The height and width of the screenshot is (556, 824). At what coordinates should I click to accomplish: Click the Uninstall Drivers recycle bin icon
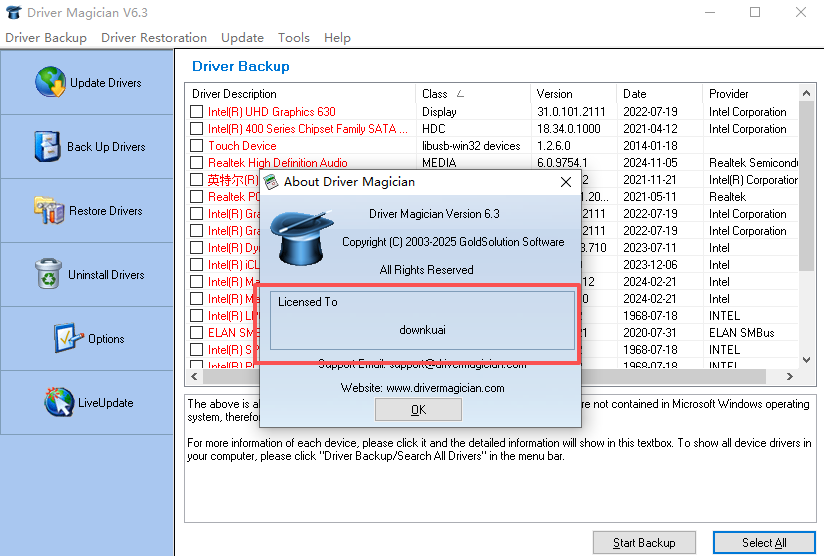coord(48,274)
